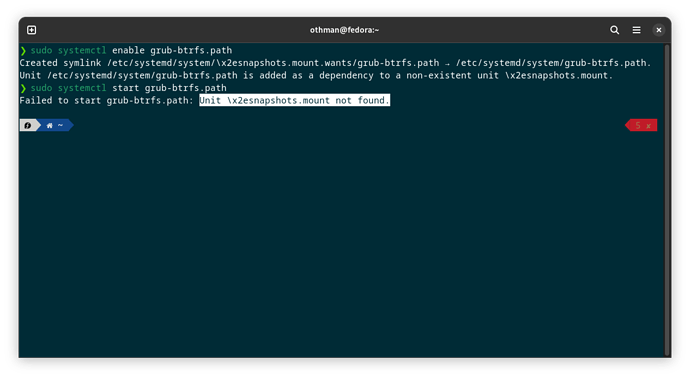This screenshot has height=378, width=690.
Task: Close the terminal window
Action: (658, 30)
